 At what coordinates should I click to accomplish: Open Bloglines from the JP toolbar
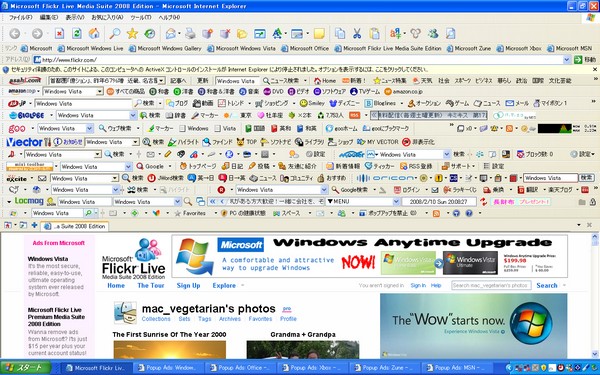pos(380,103)
